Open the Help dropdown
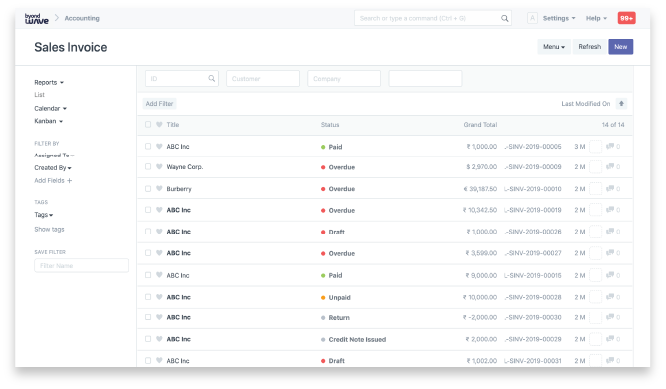666x389 pixels. tap(596, 18)
